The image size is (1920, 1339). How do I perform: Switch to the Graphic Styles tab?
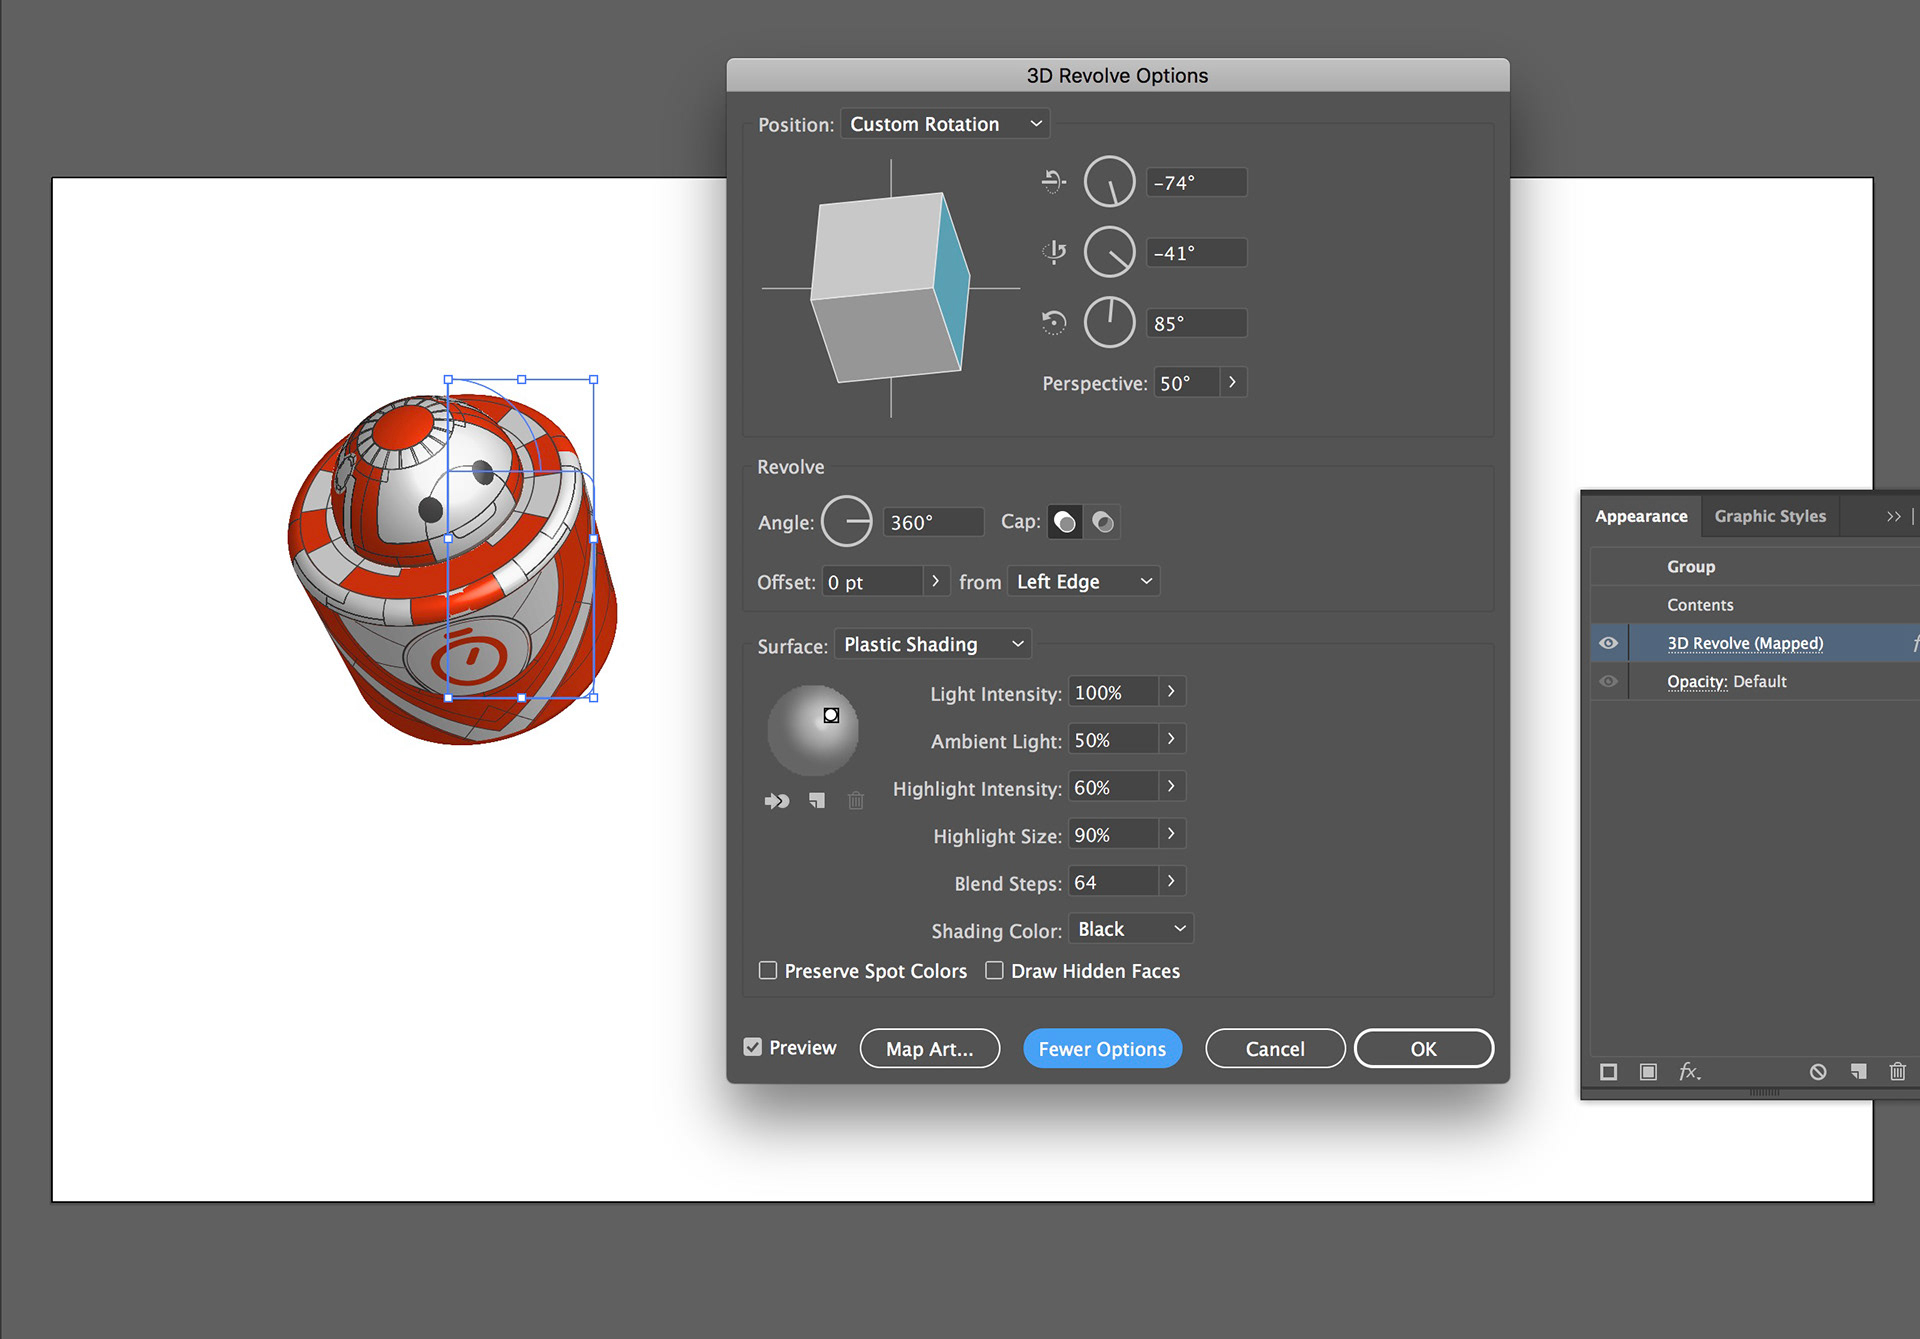tap(1769, 516)
